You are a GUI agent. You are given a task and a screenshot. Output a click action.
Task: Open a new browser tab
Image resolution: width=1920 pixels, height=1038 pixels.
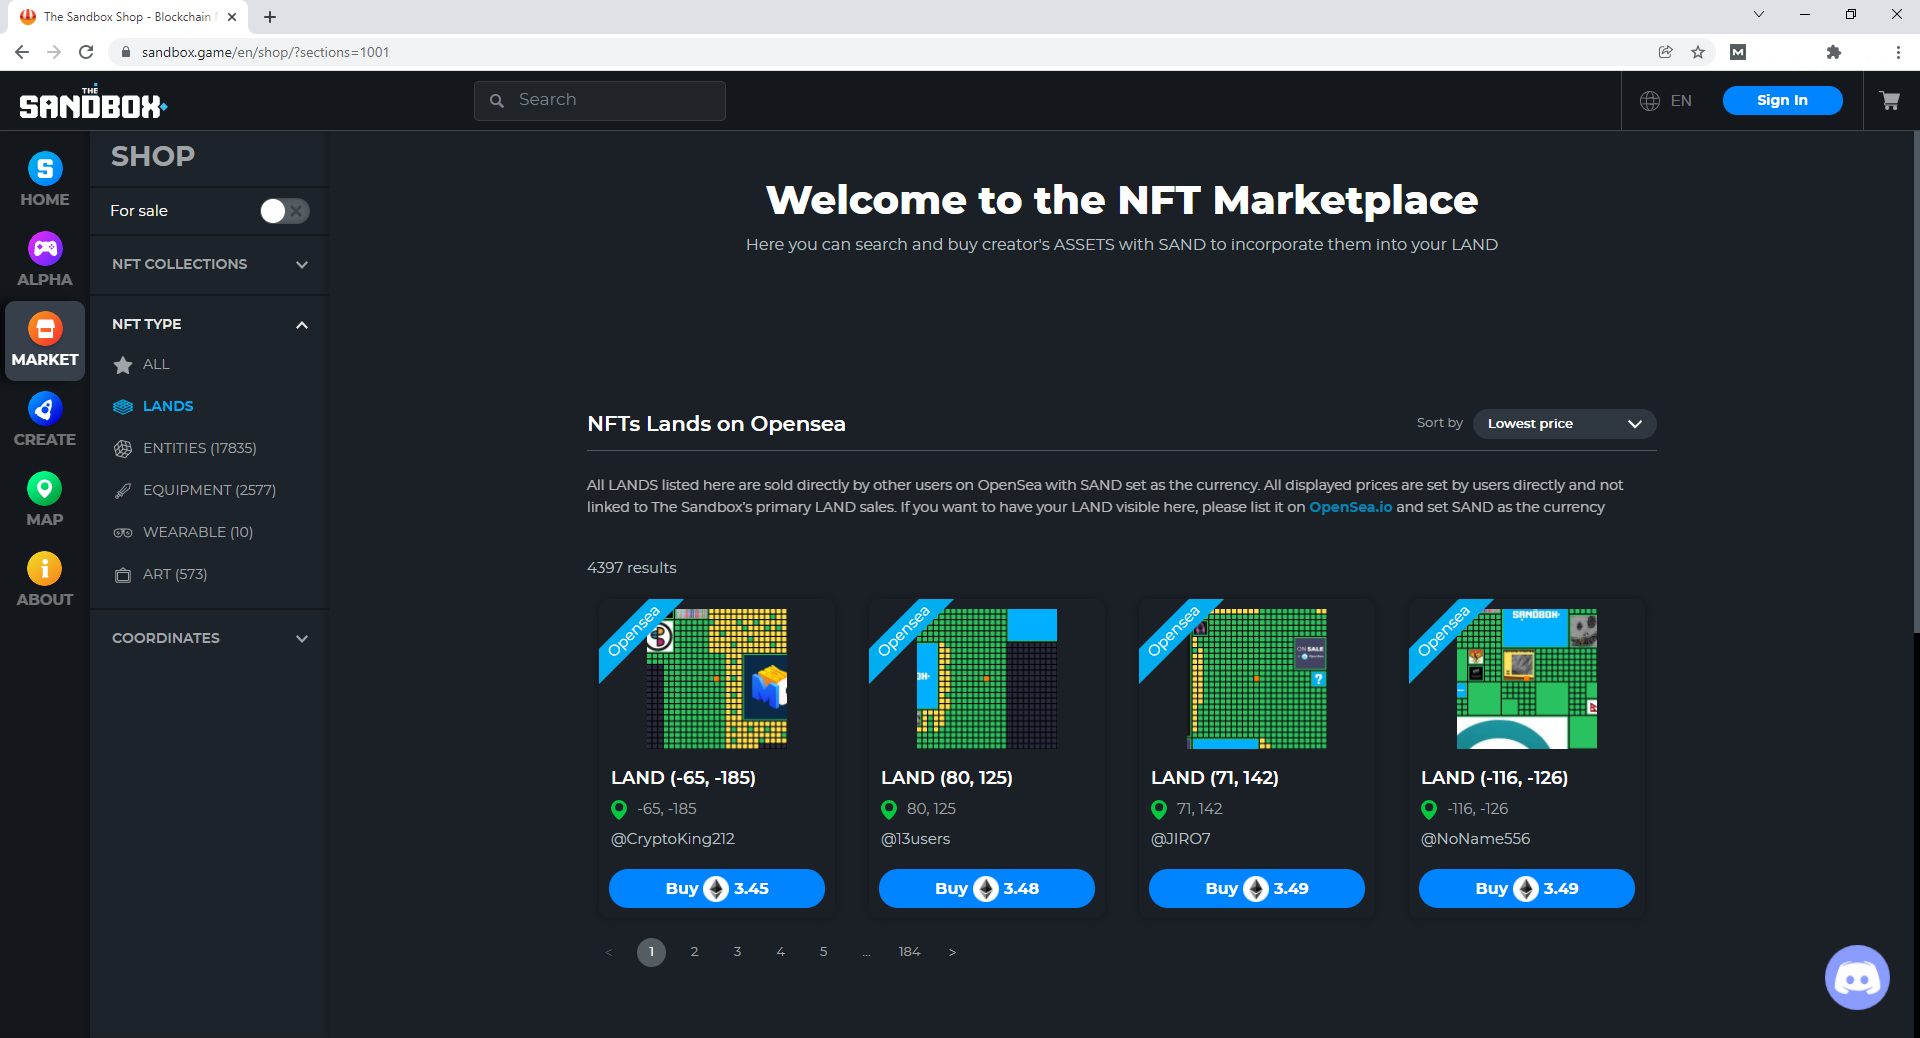270,17
